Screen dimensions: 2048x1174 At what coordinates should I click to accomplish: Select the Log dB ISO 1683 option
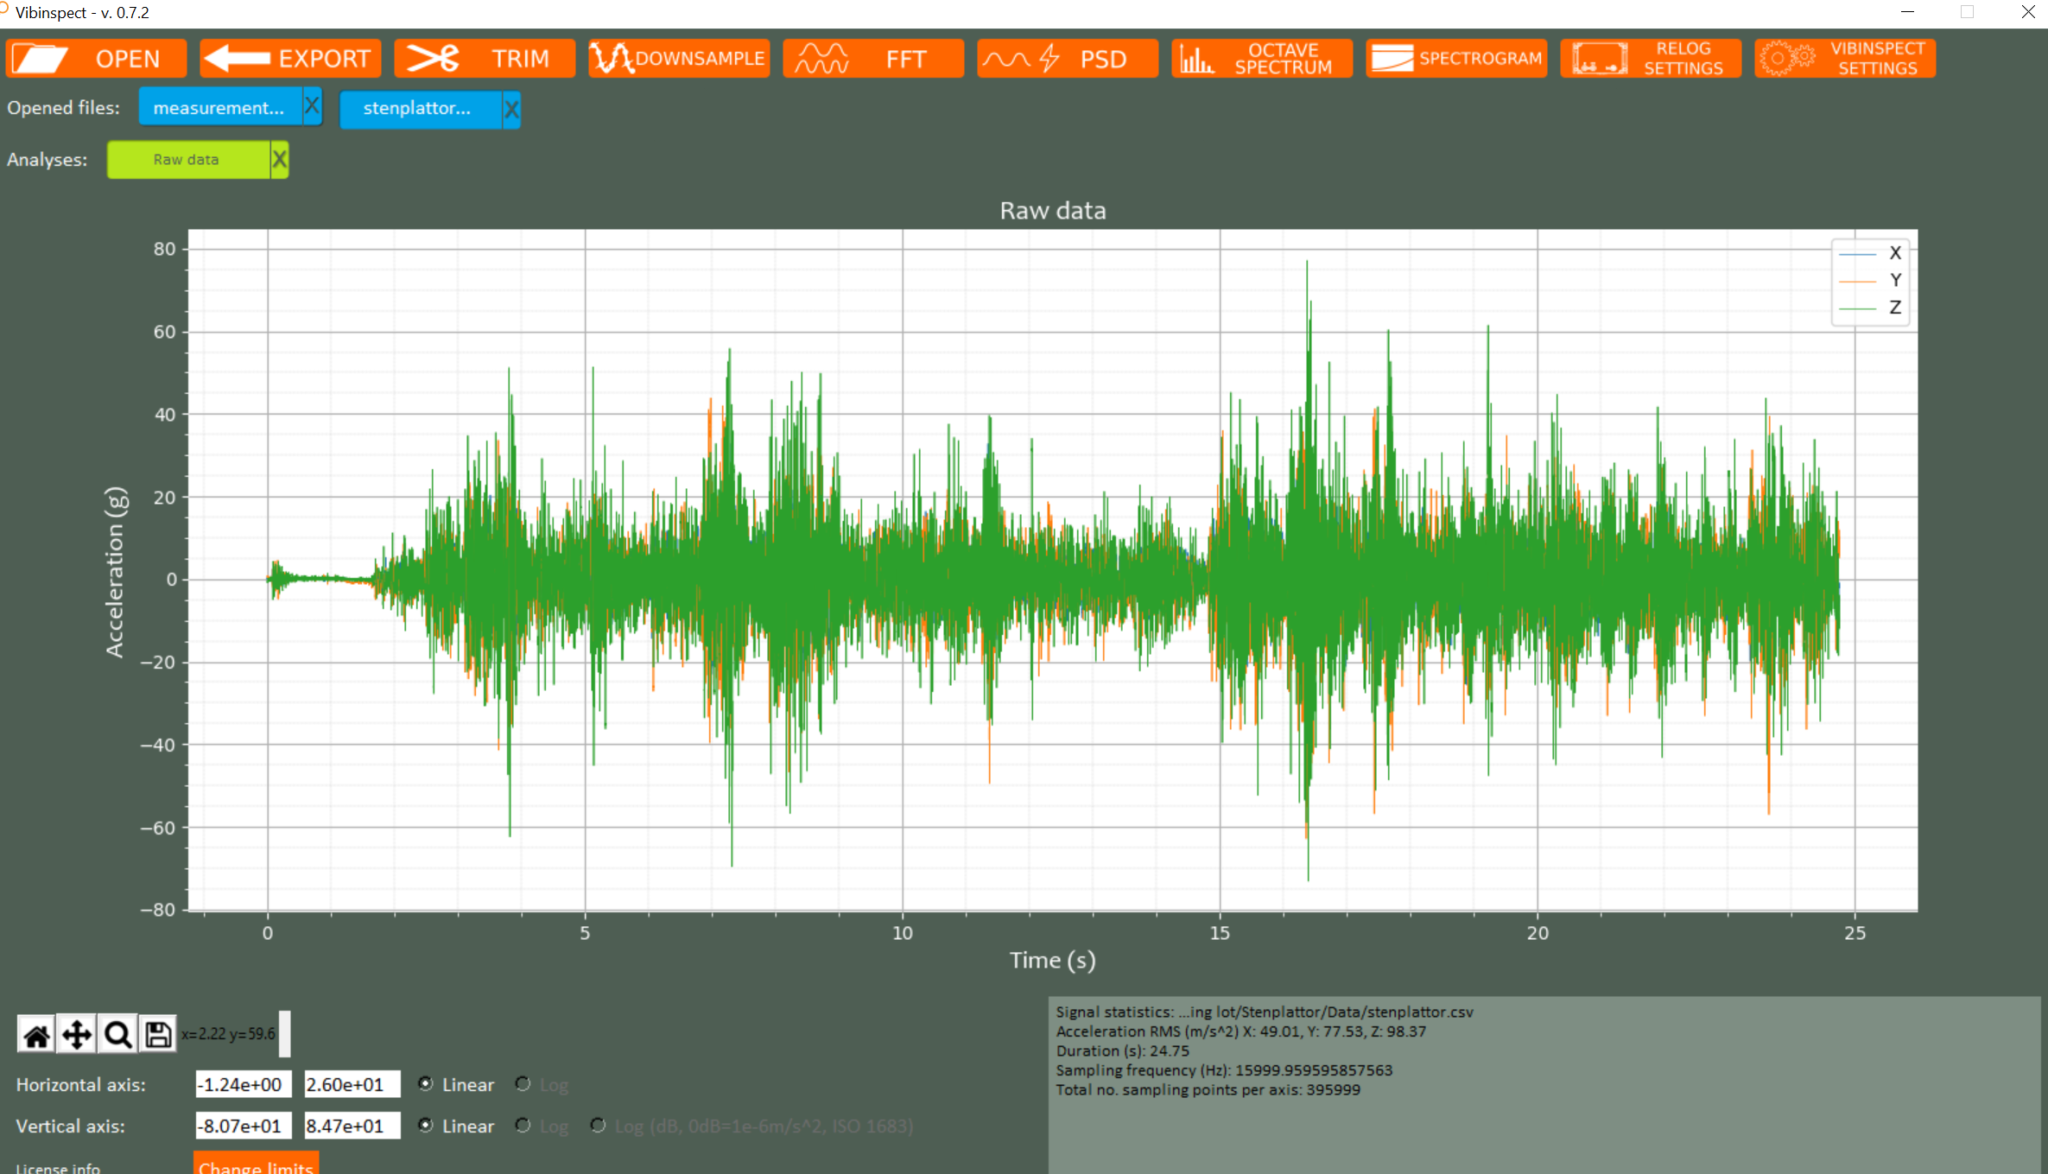point(598,1126)
